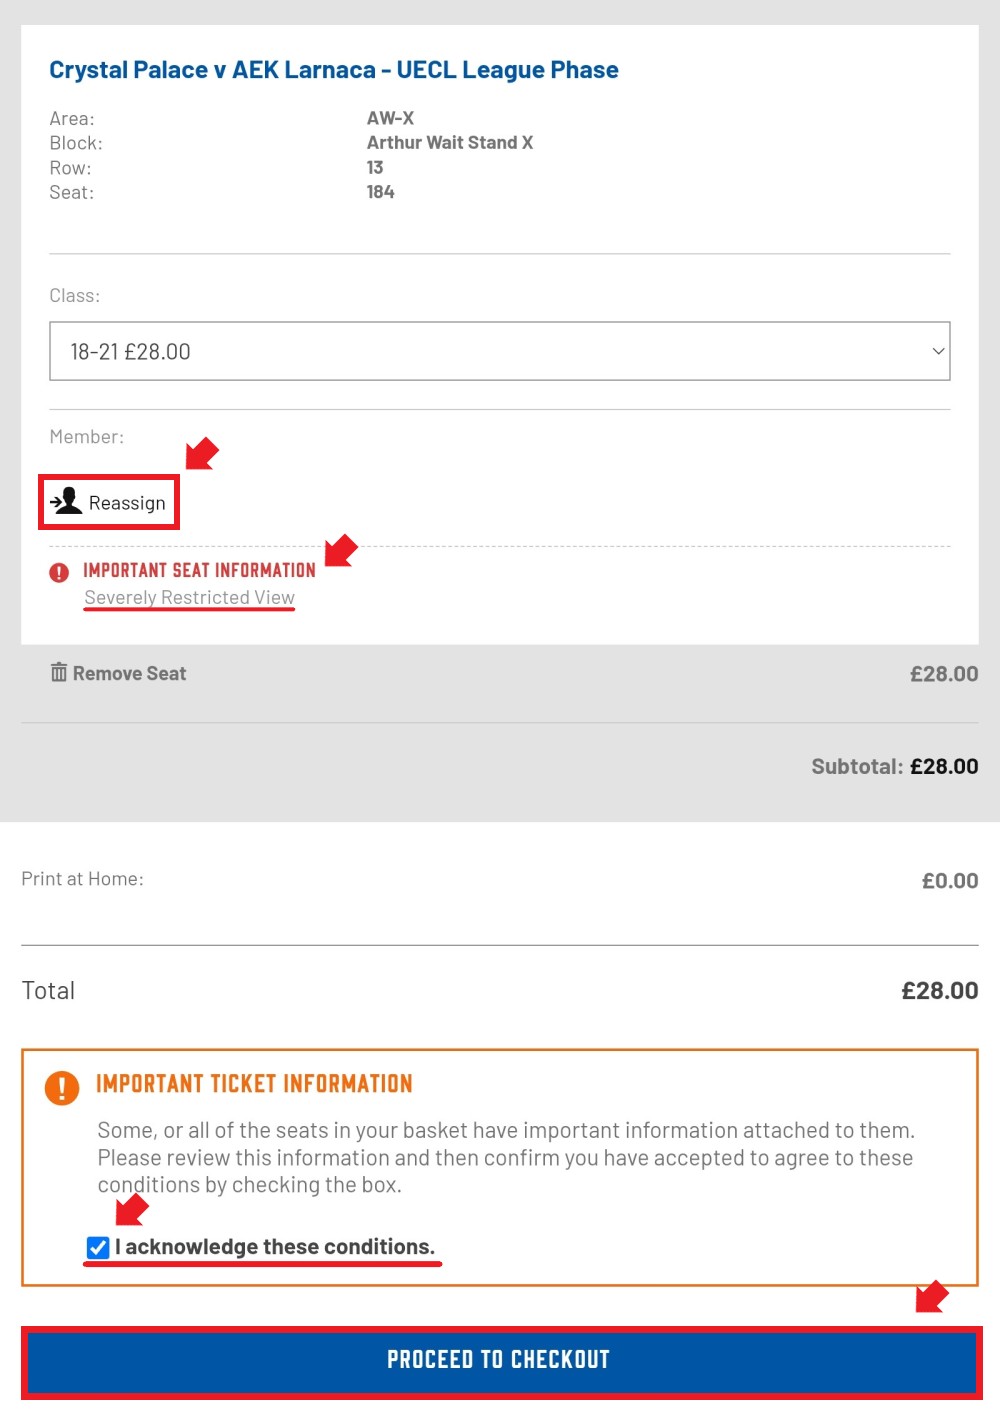Open the Severely Restricted View link
This screenshot has height=1418, width=1000.
click(x=189, y=597)
